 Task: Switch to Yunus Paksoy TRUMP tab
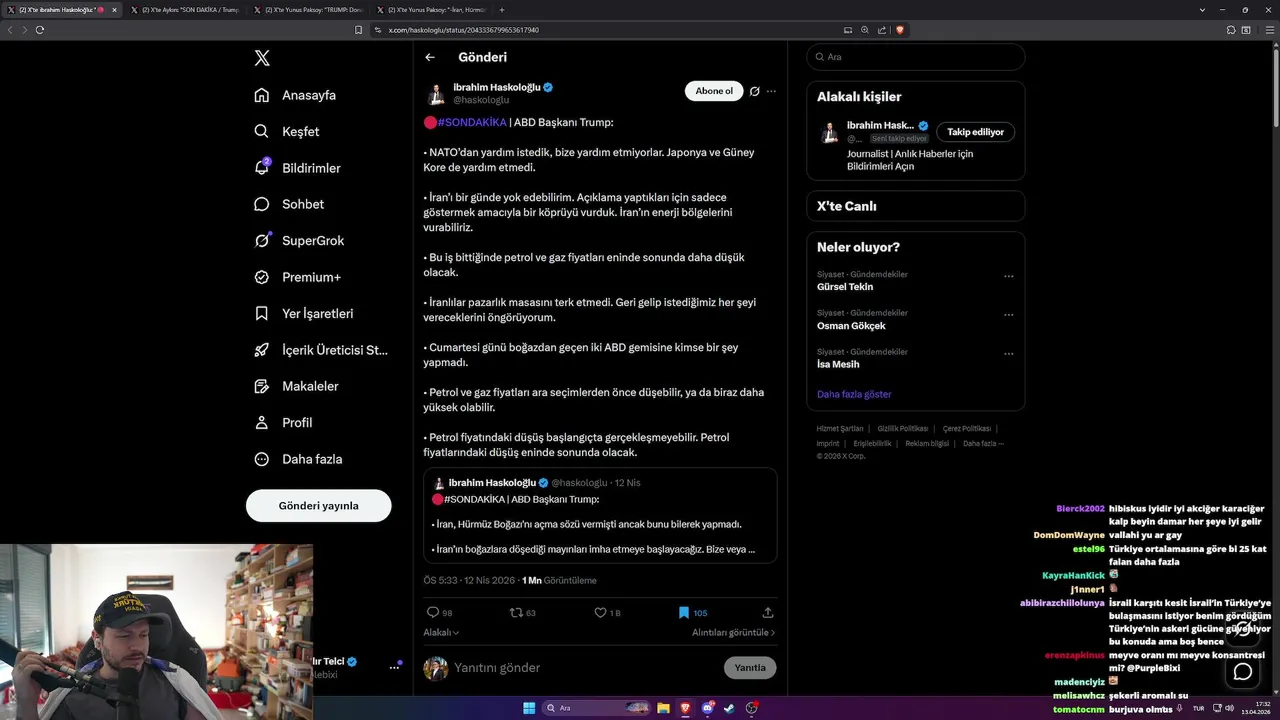point(308,10)
